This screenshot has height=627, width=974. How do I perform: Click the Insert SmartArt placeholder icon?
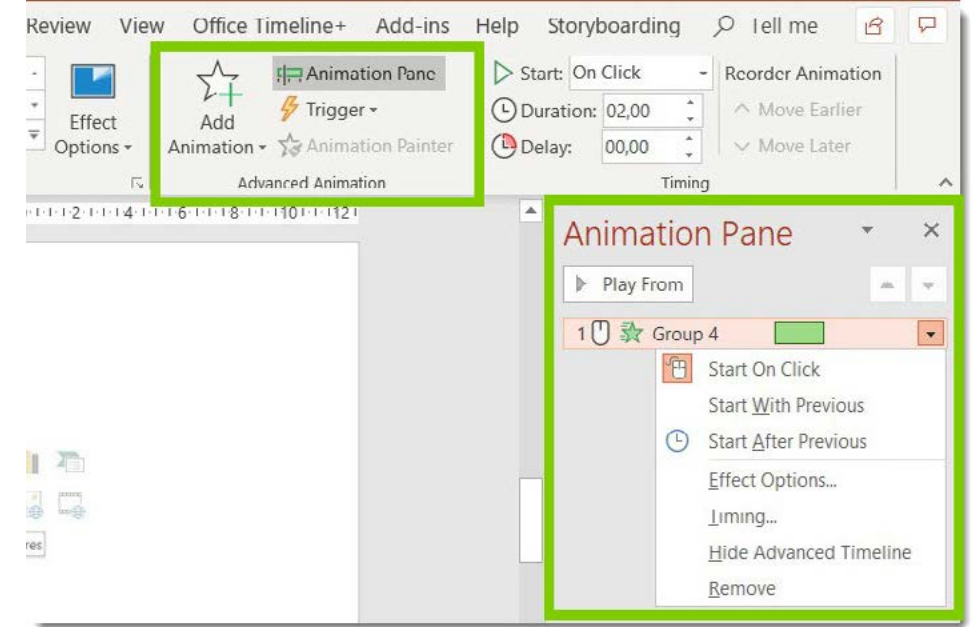(71, 462)
